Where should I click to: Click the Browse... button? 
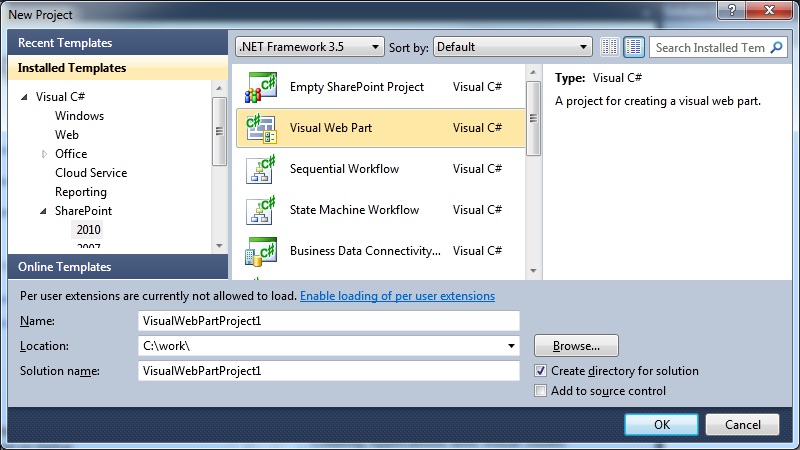click(576, 346)
